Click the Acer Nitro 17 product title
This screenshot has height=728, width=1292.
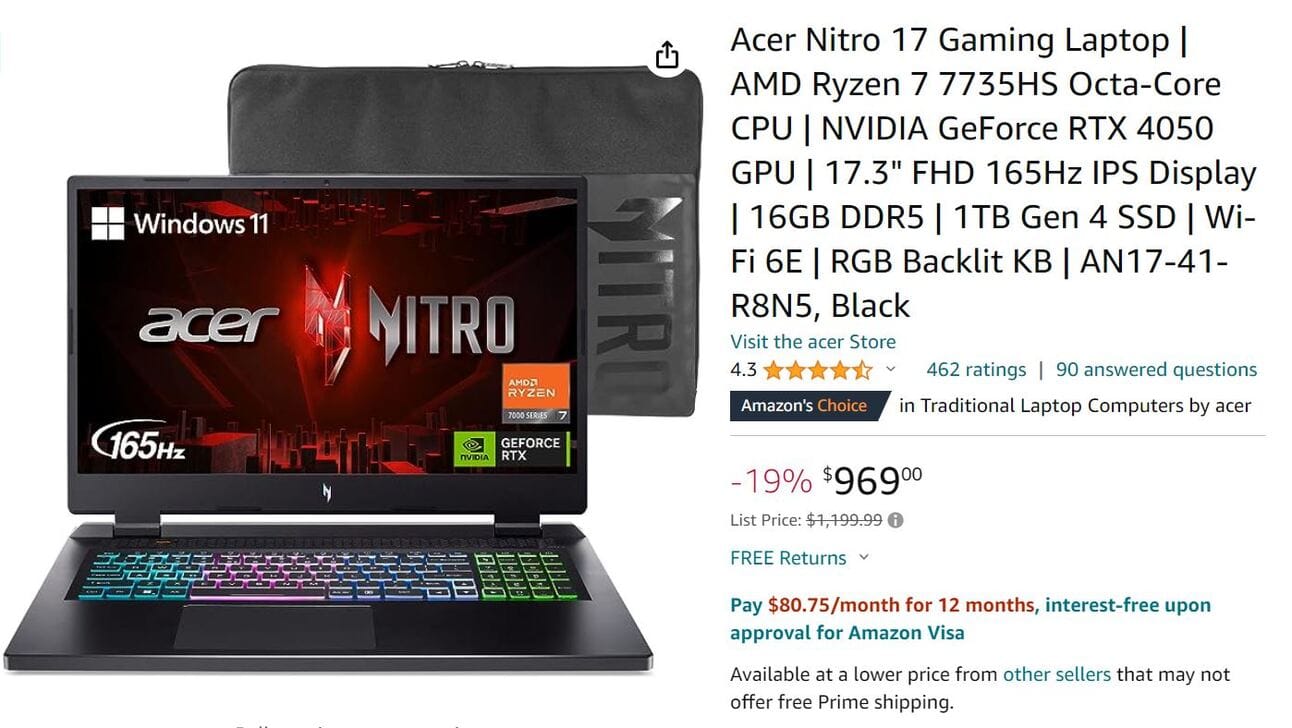[x=994, y=173]
